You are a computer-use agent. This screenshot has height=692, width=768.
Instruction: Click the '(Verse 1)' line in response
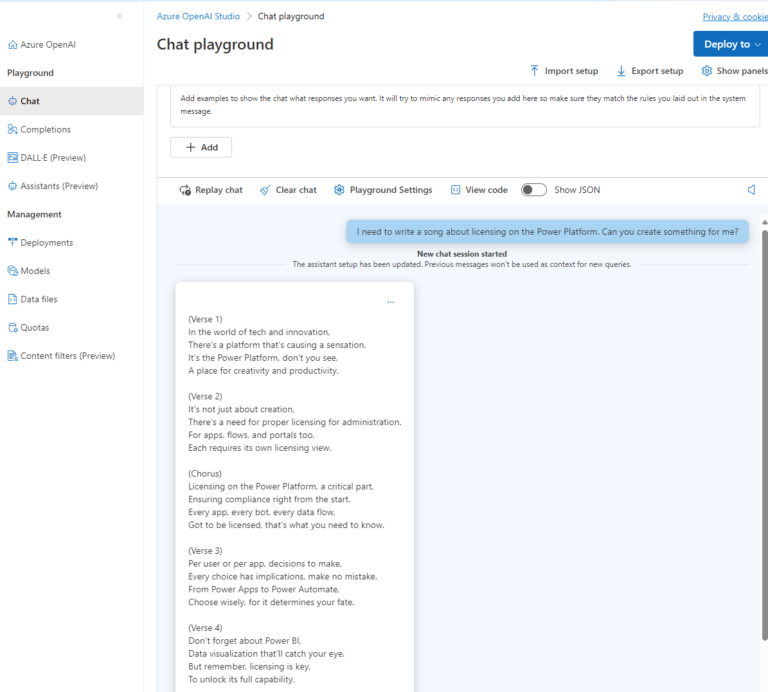(205, 319)
